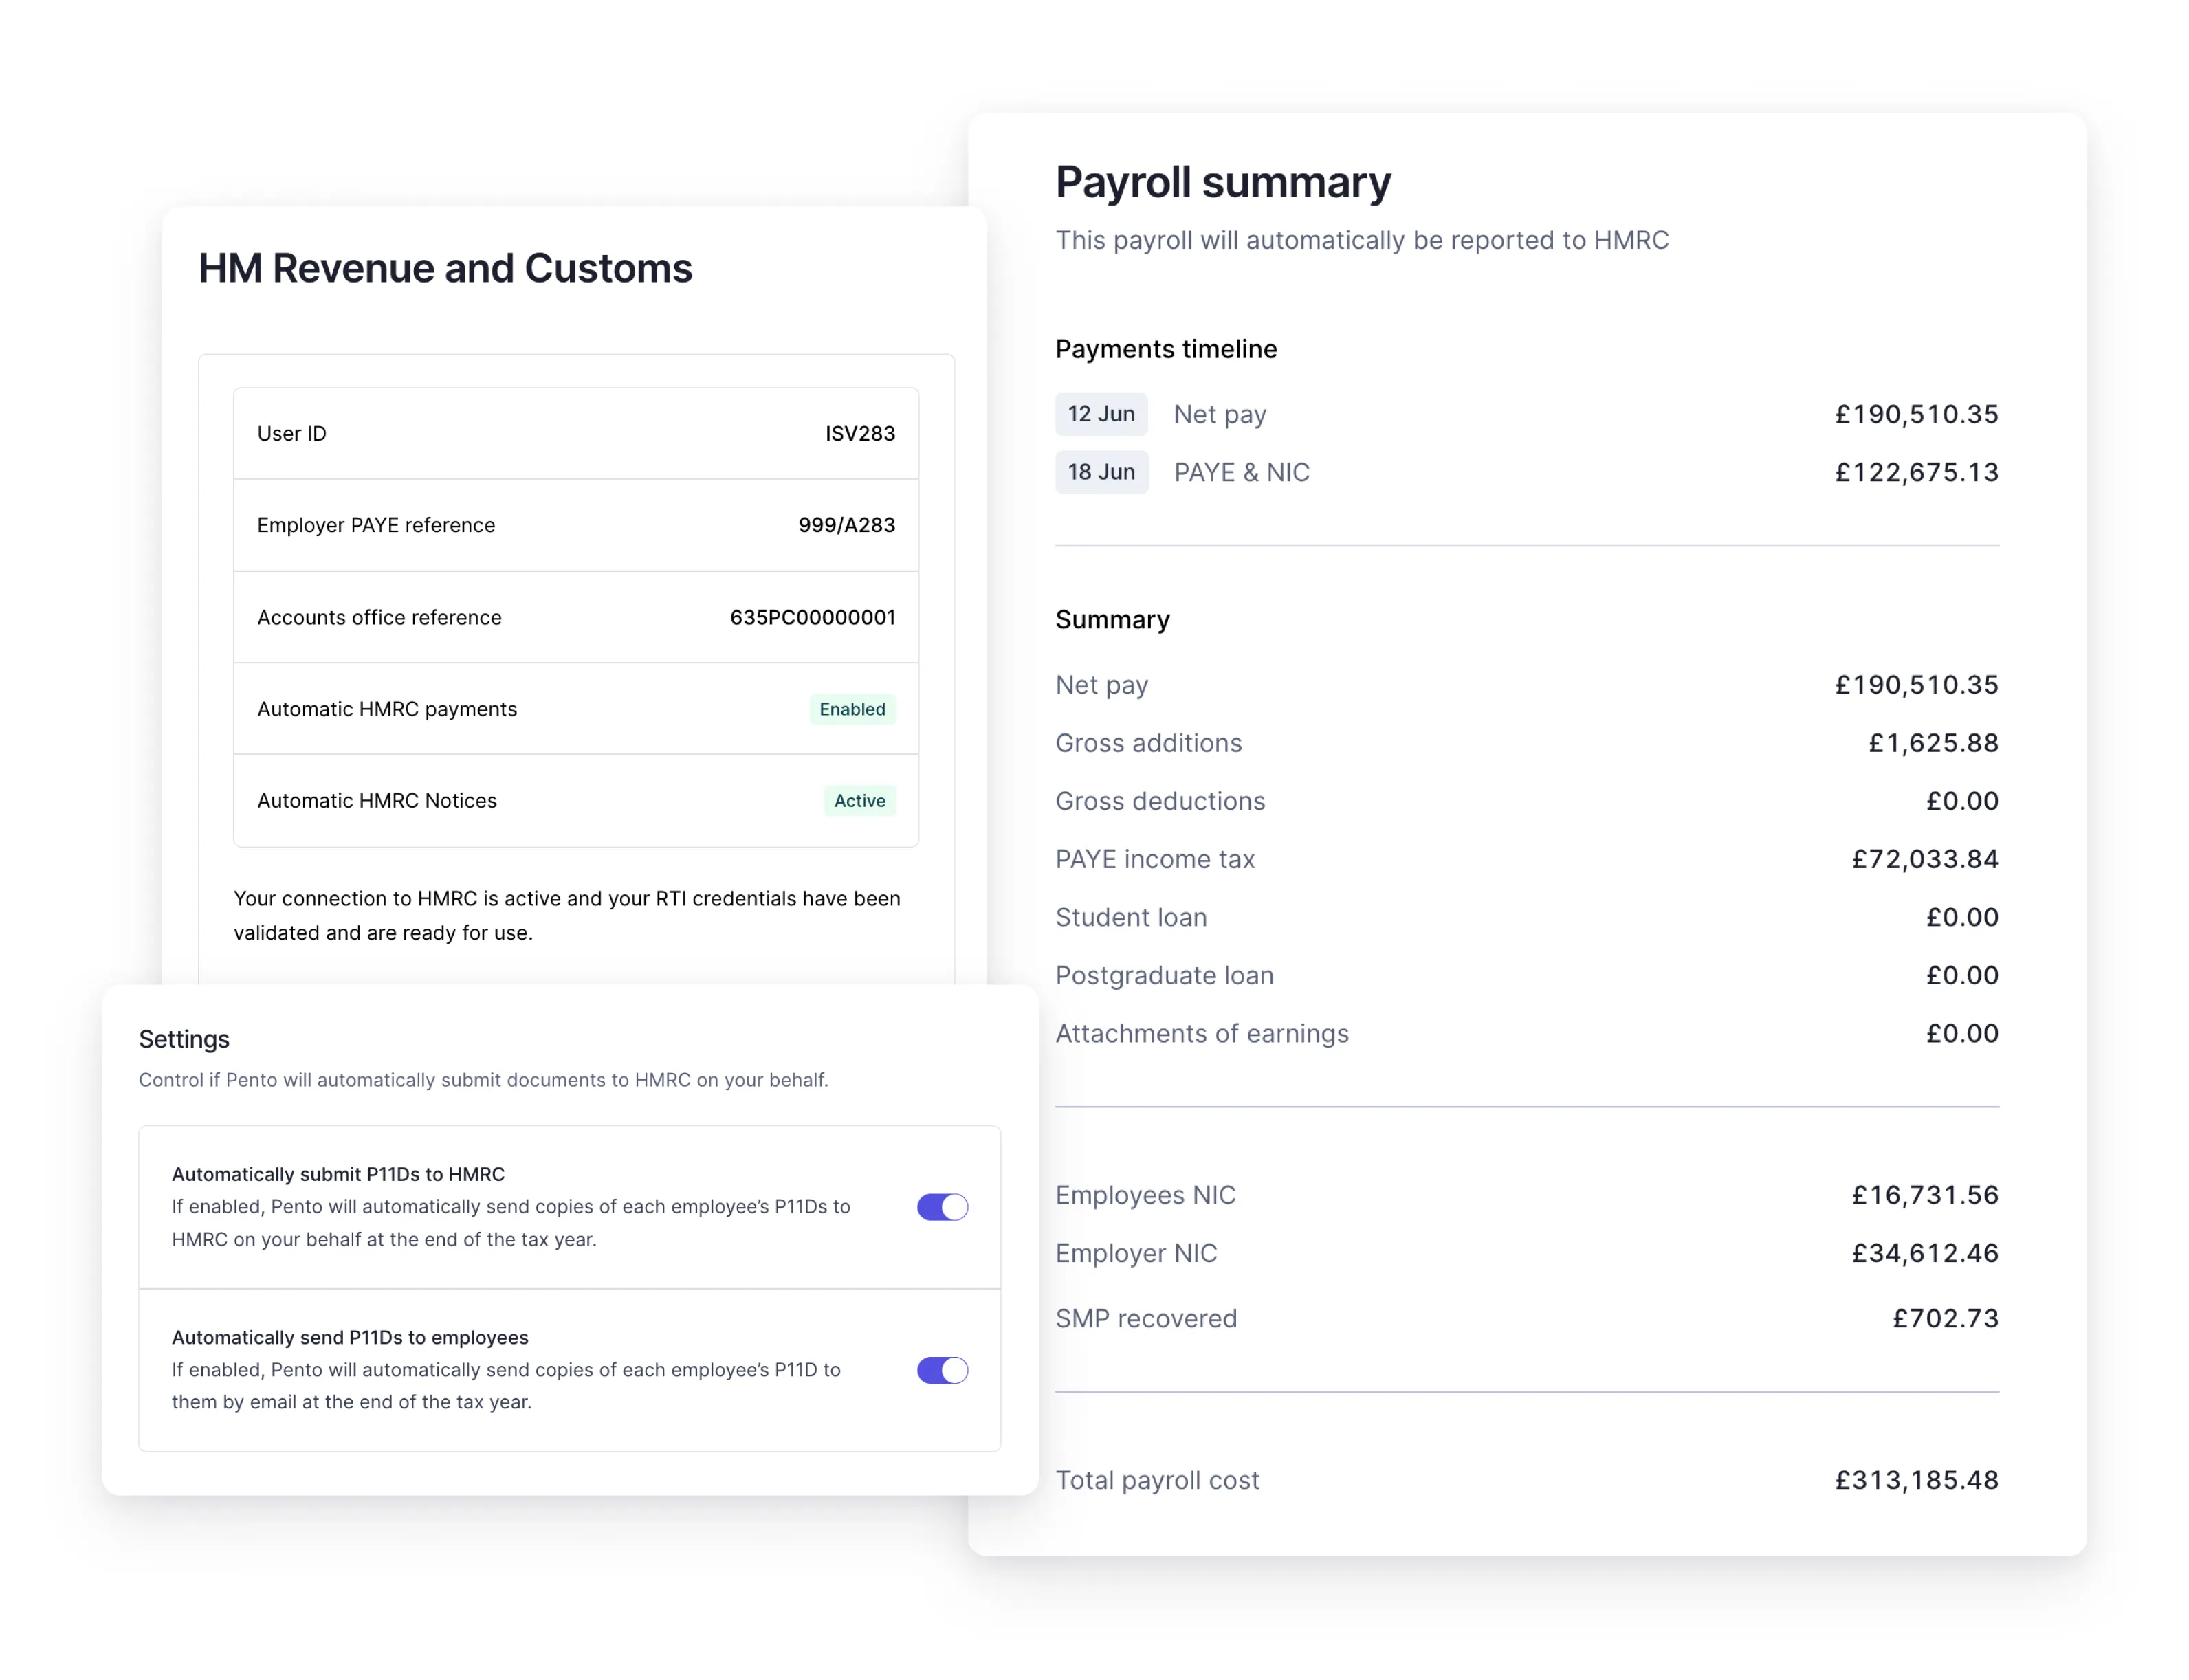Click the Accounts office reference label
The width and height of the screenshot is (2189, 1680).
click(x=379, y=617)
